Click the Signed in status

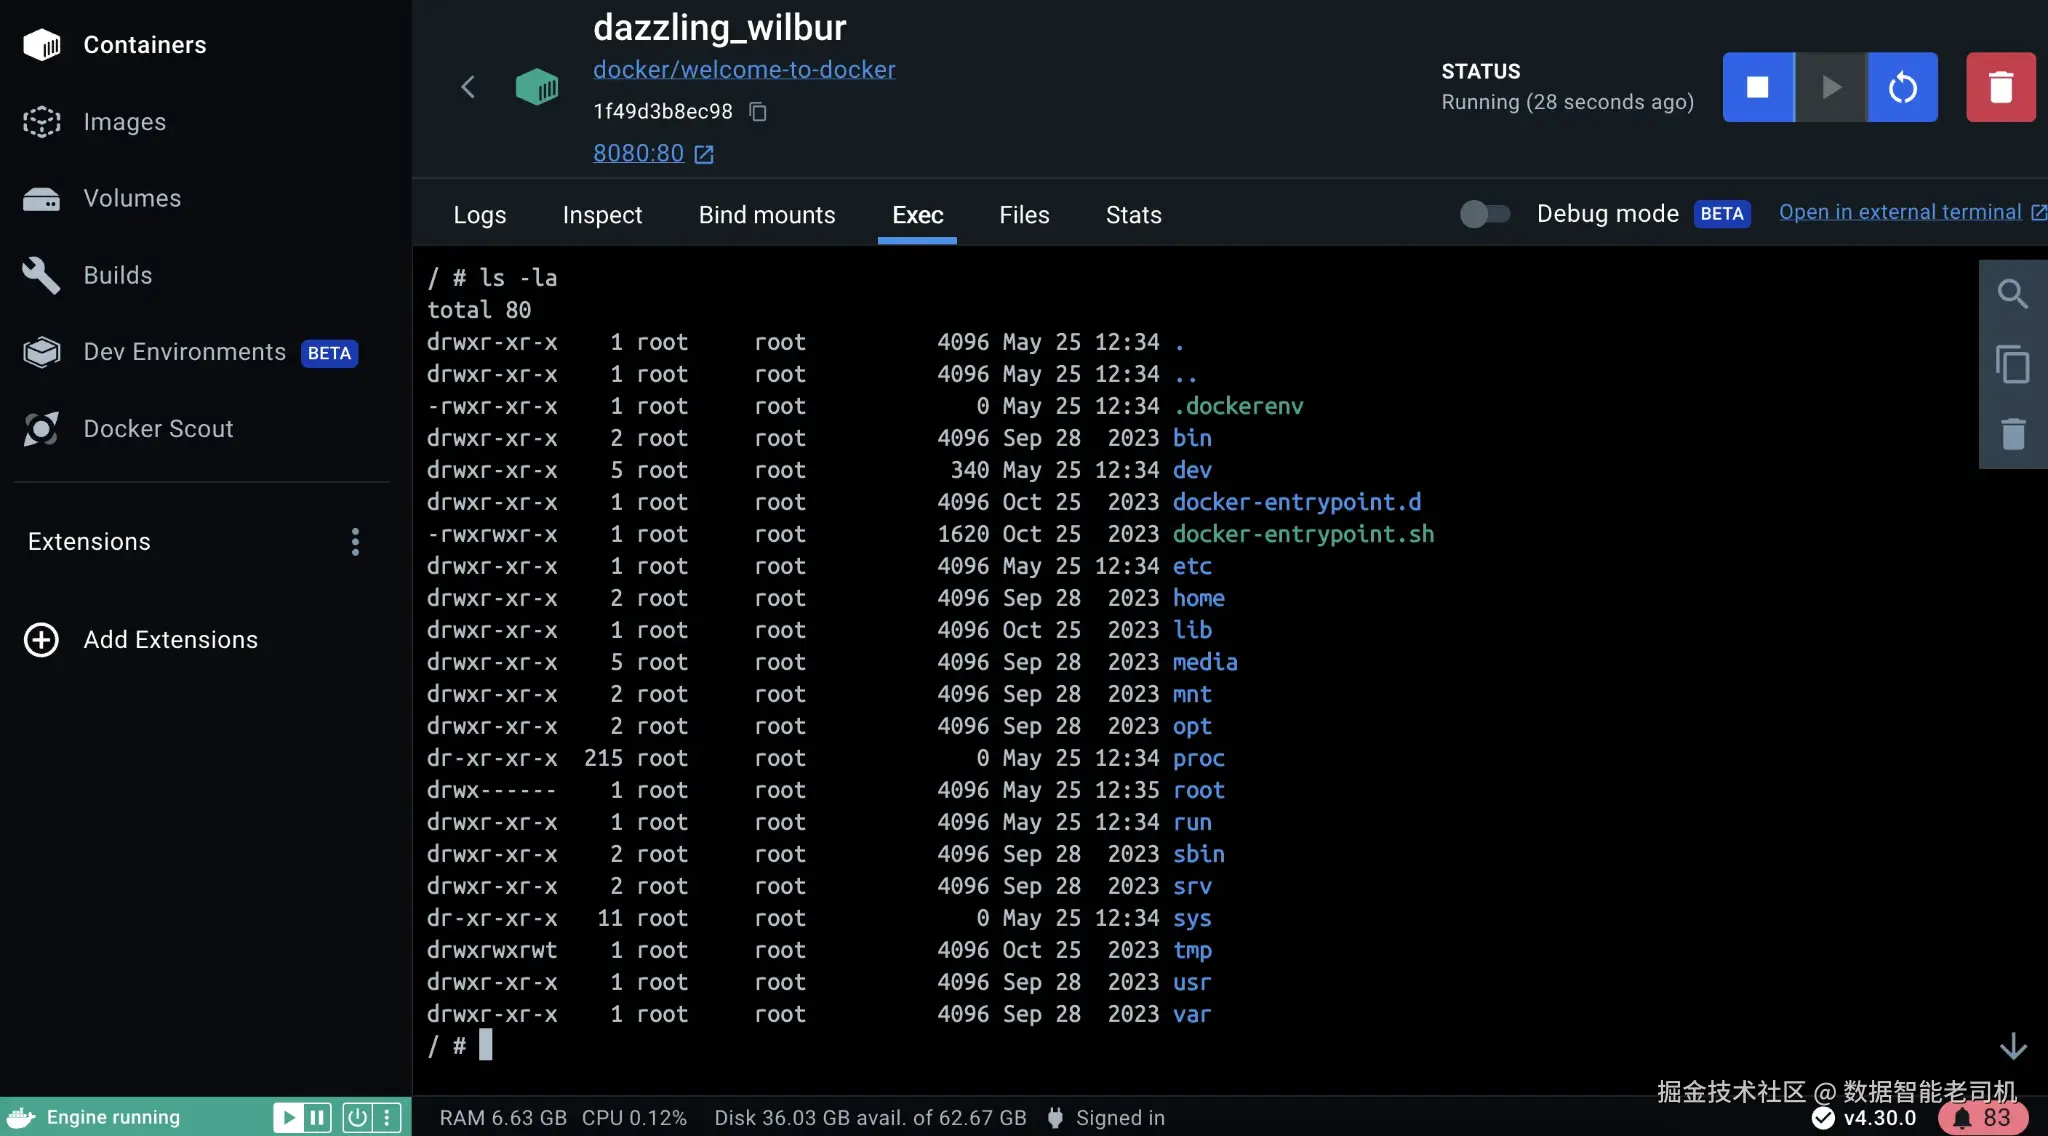(1106, 1118)
